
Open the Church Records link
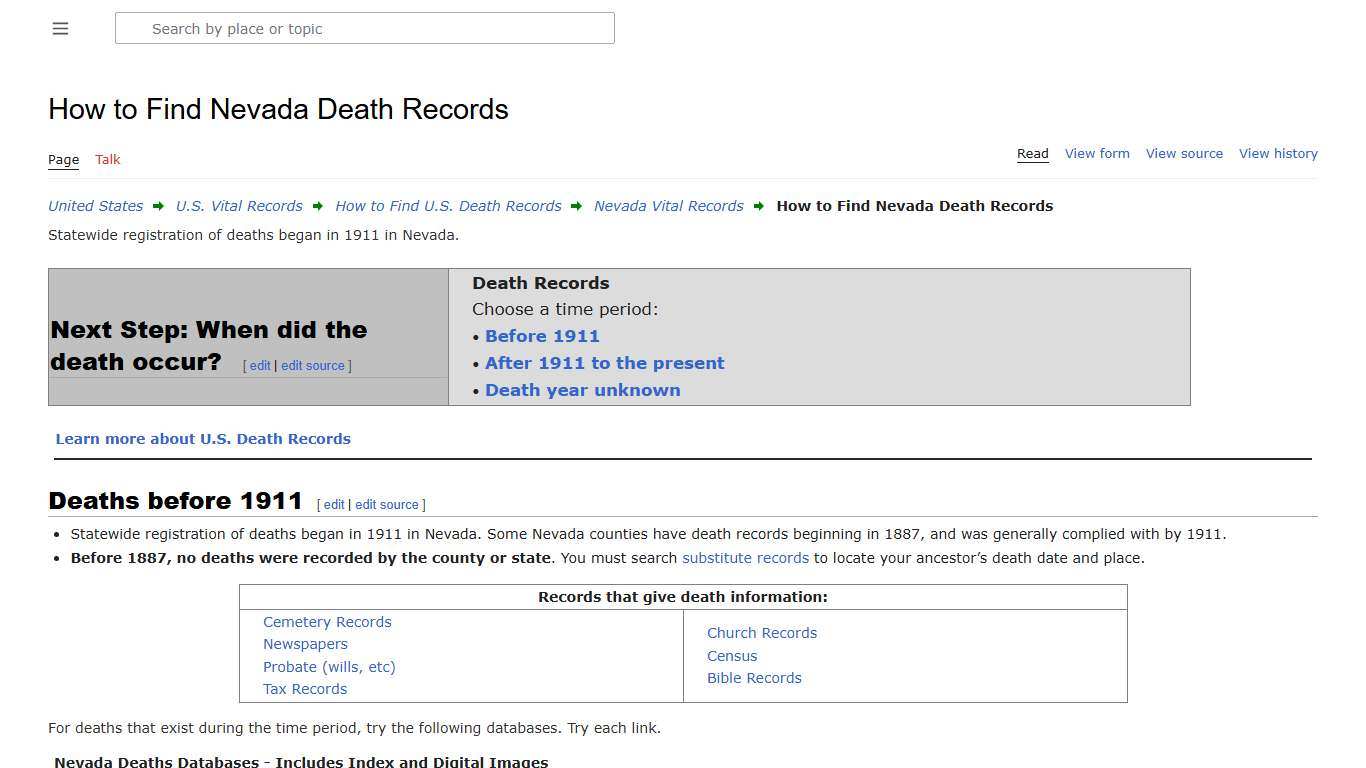click(x=762, y=632)
